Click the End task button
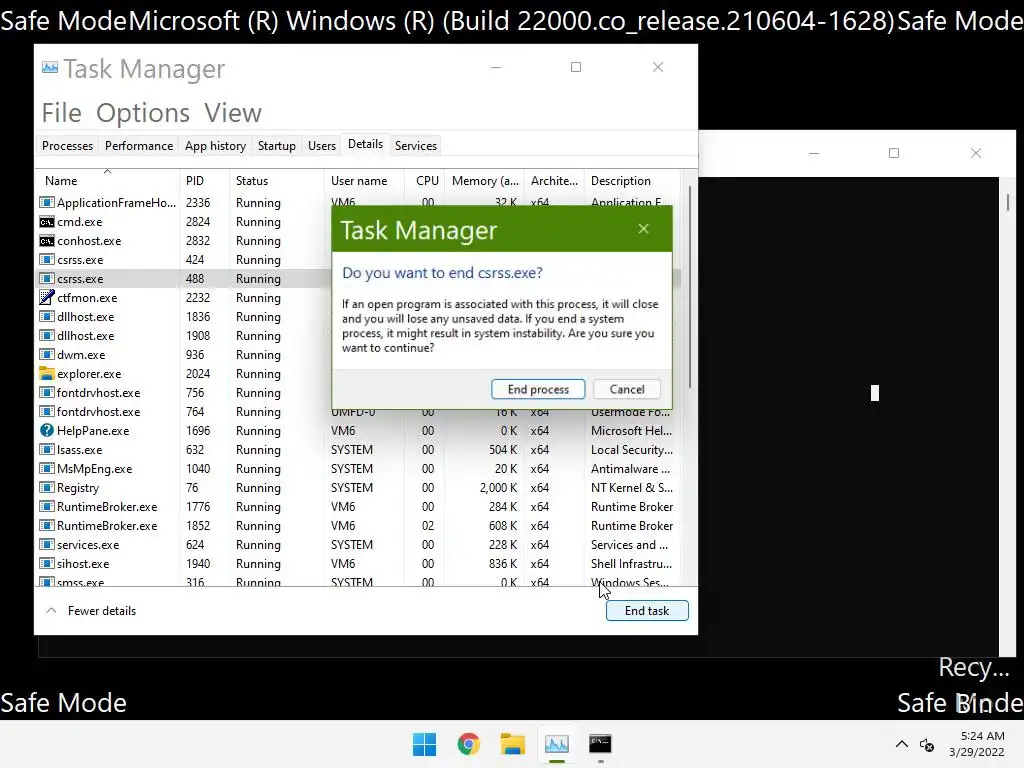 point(647,611)
